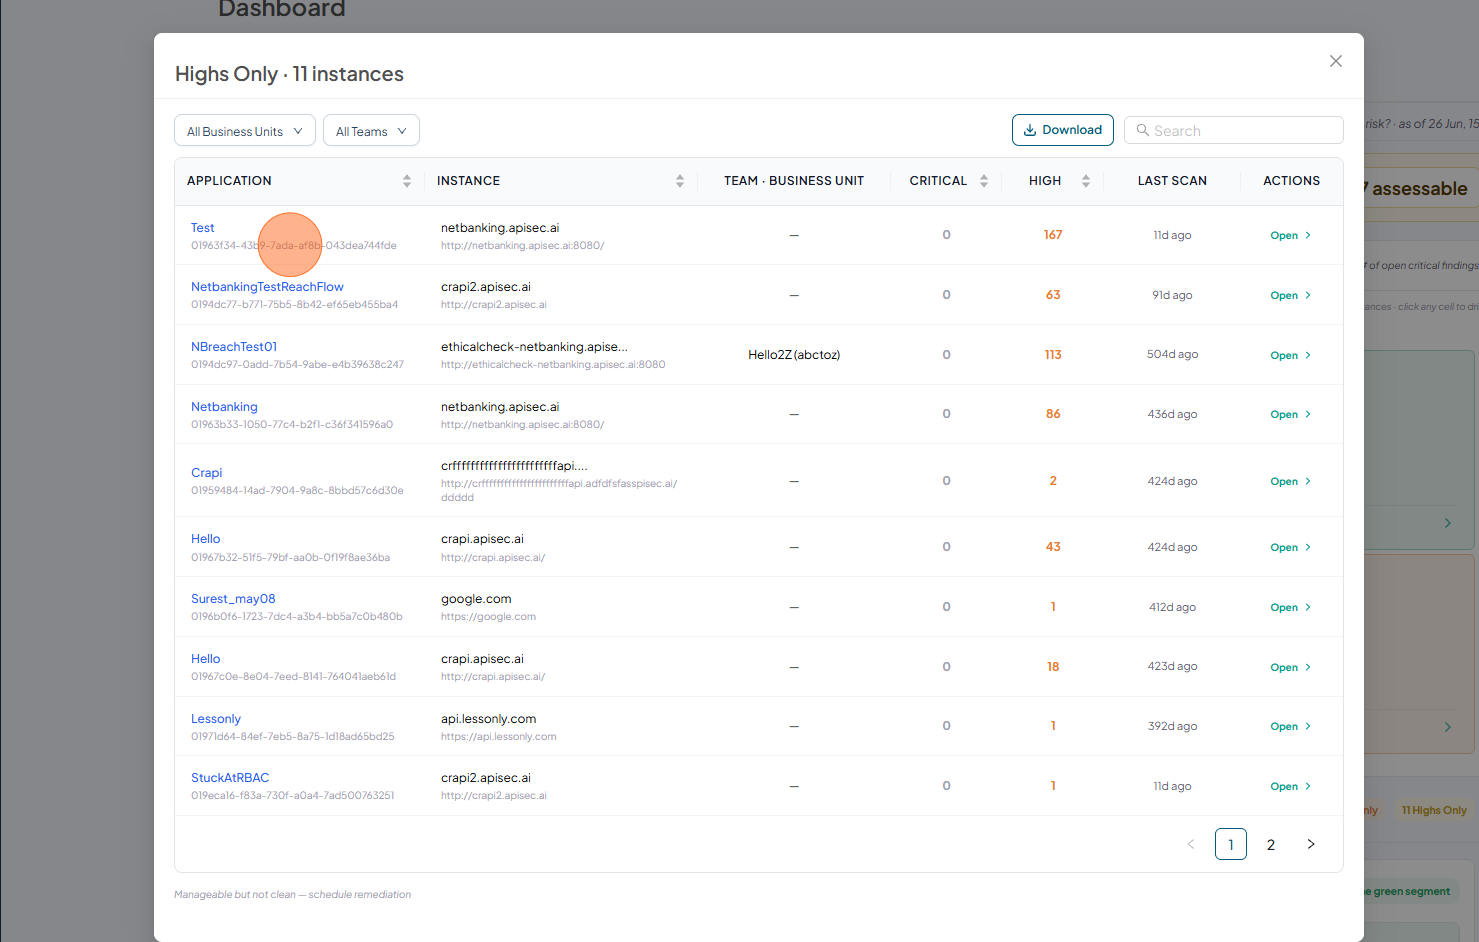
Task: Focus the Search input field
Action: (1233, 130)
